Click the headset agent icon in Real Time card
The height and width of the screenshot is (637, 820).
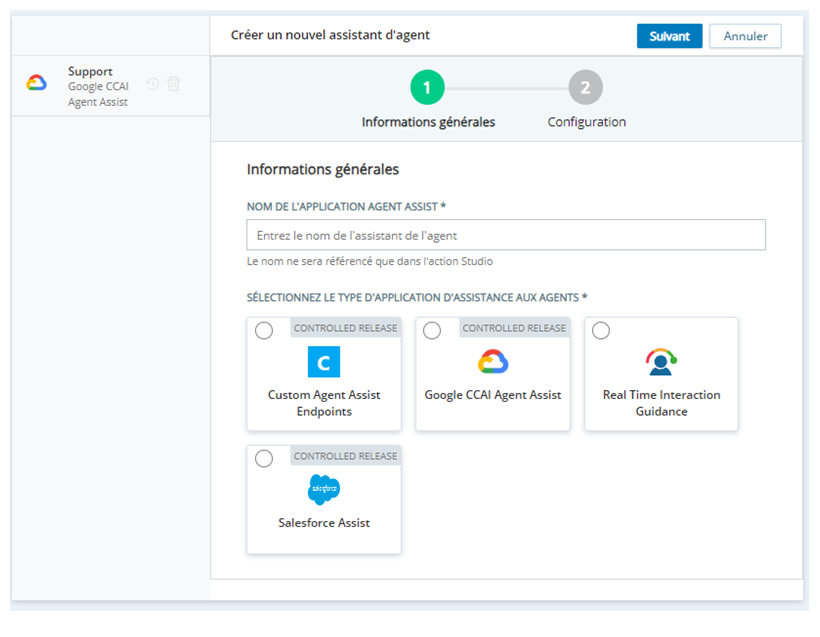tap(661, 362)
